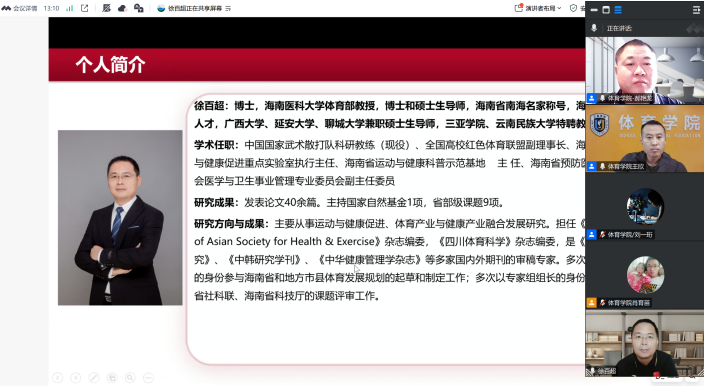Click the green security shield icon
704x386 pixels.
point(573,8)
